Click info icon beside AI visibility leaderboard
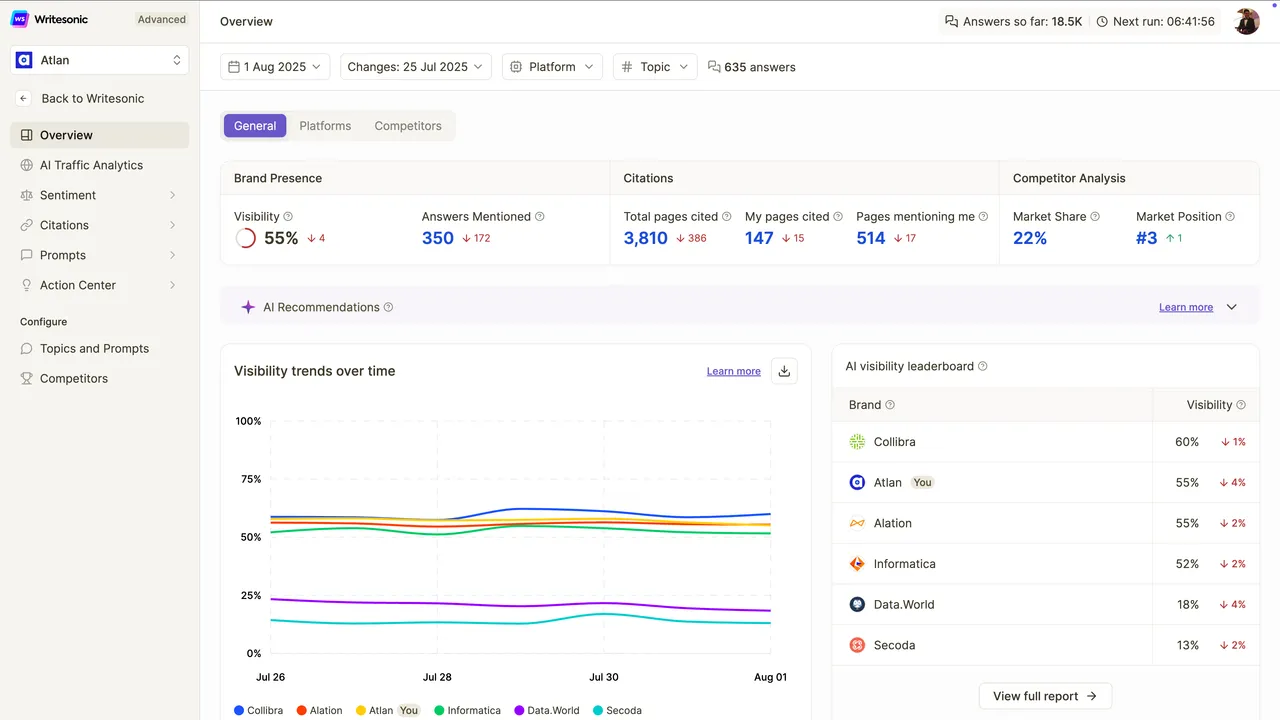 pos(982,366)
